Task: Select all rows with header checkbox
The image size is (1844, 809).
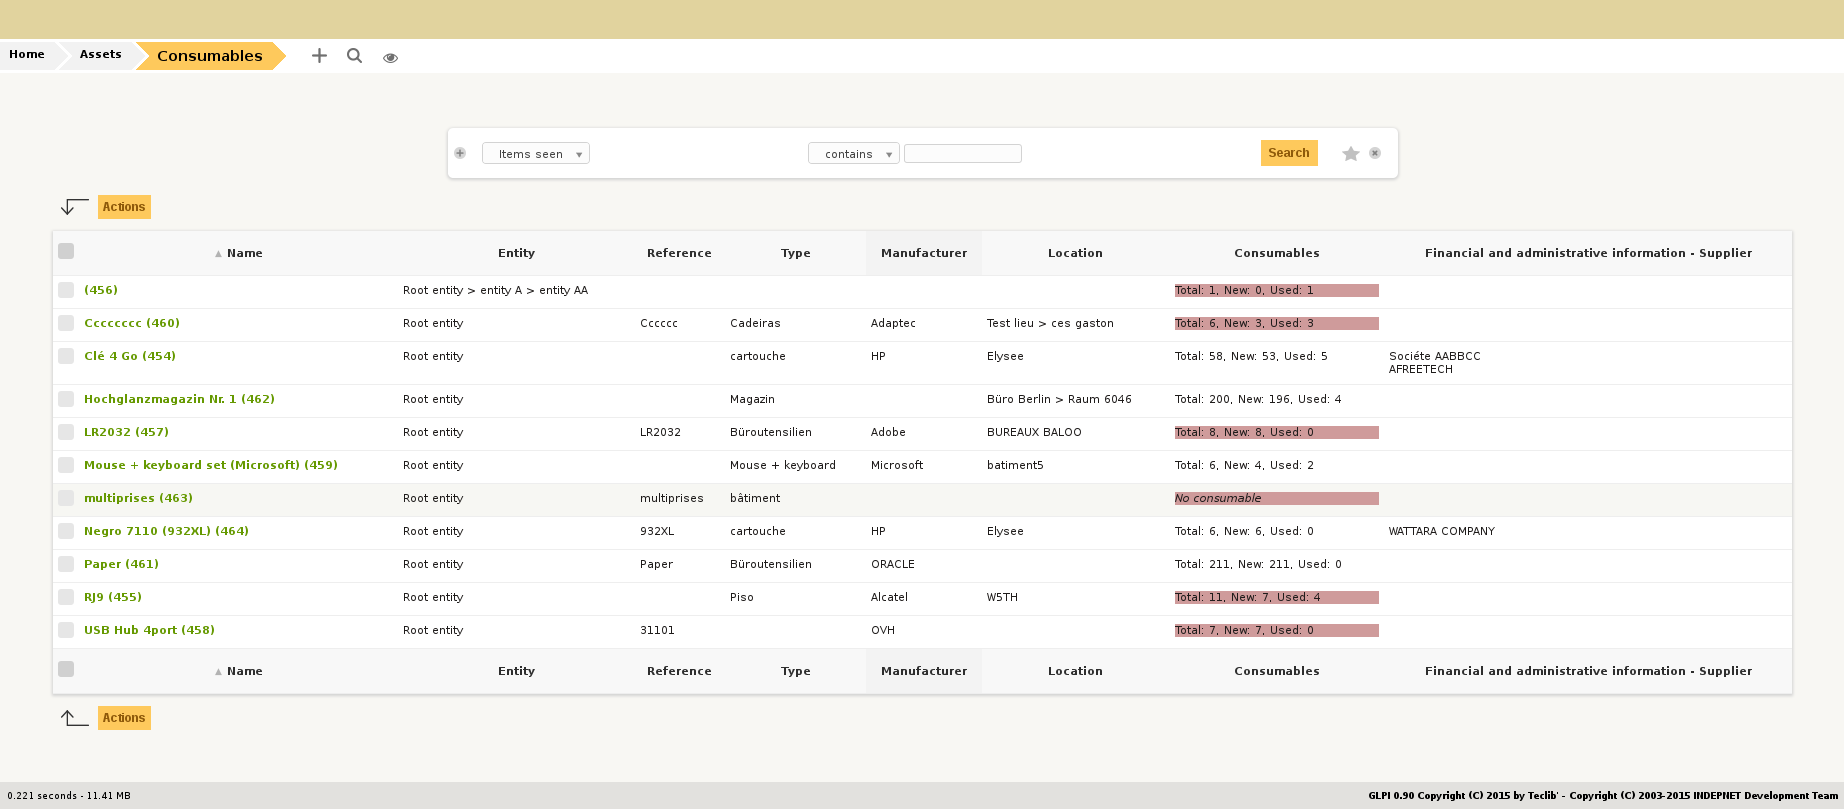Action: (66, 251)
